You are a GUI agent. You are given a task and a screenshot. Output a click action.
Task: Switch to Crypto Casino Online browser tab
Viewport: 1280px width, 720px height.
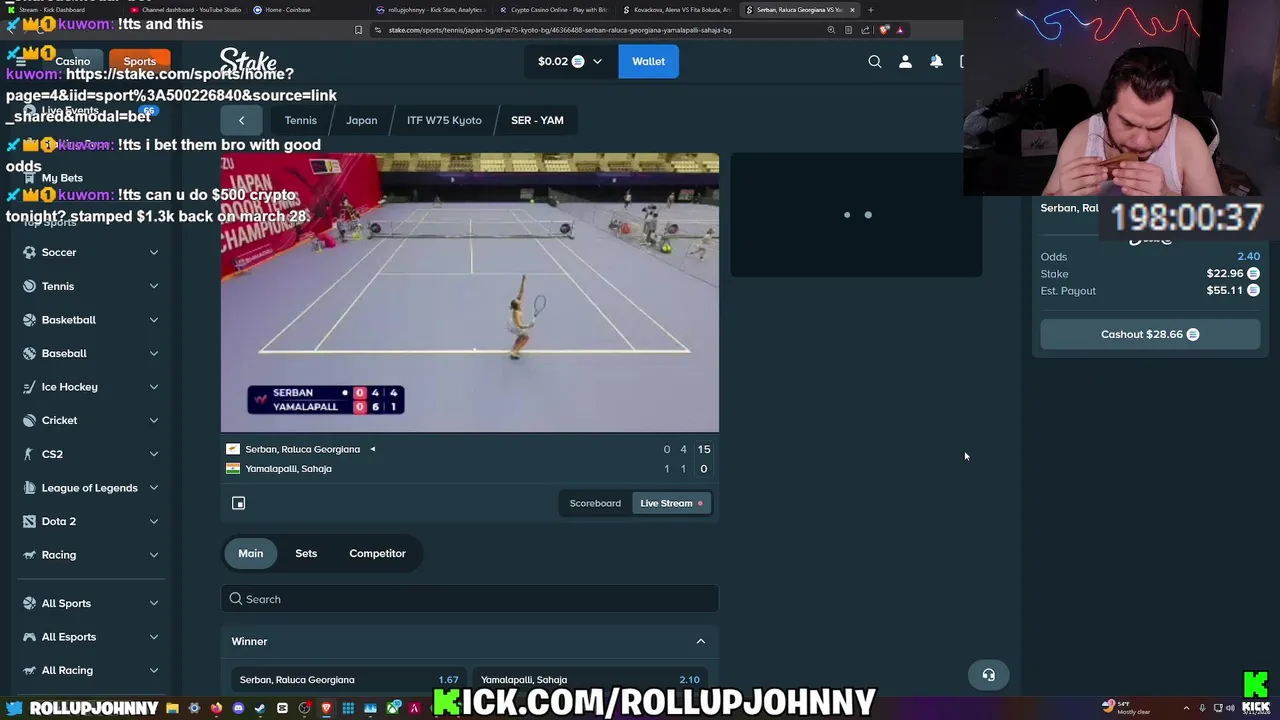pyautogui.click(x=555, y=9)
